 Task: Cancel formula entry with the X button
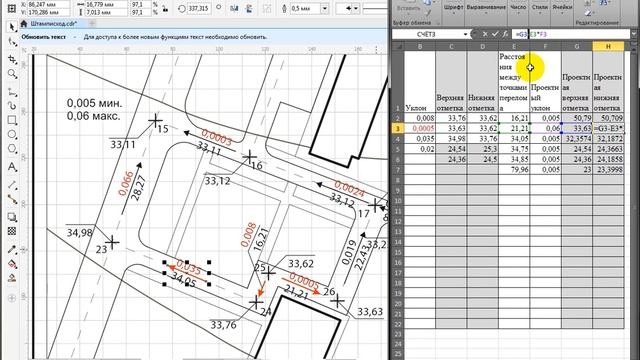point(485,34)
